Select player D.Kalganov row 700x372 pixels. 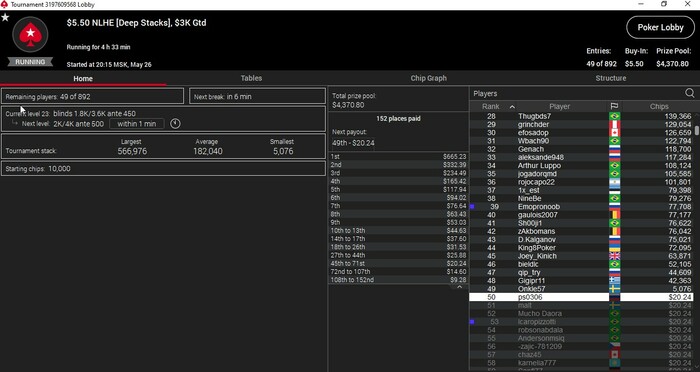pyautogui.click(x=581, y=239)
